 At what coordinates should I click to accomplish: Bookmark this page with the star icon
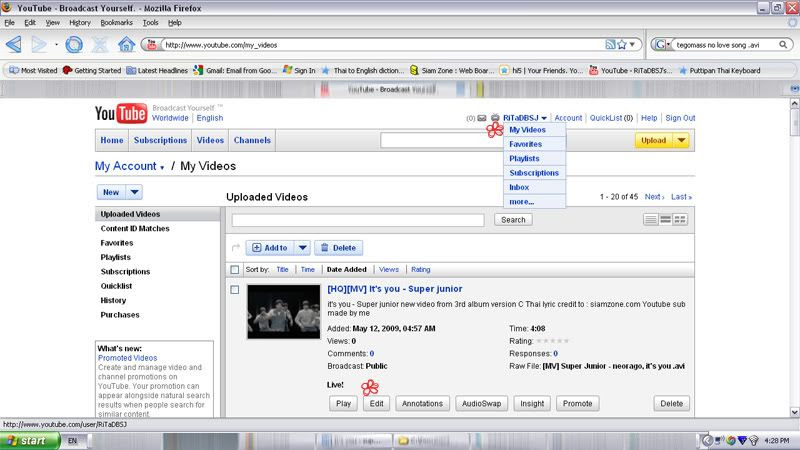coord(621,45)
